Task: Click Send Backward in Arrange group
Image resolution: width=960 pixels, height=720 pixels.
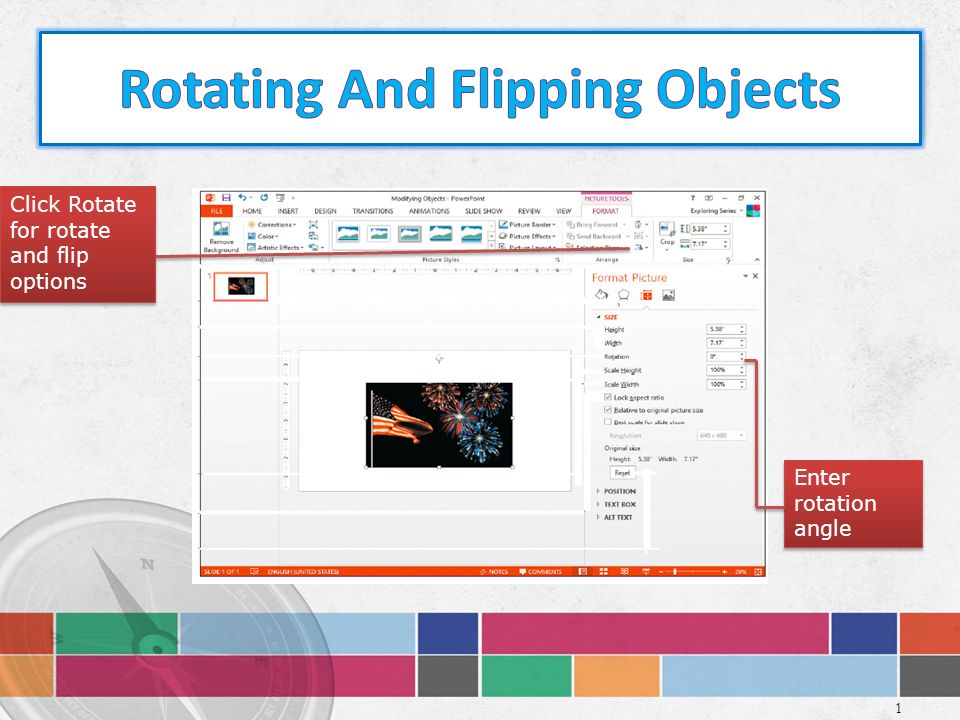Action: (x=594, y=236)
